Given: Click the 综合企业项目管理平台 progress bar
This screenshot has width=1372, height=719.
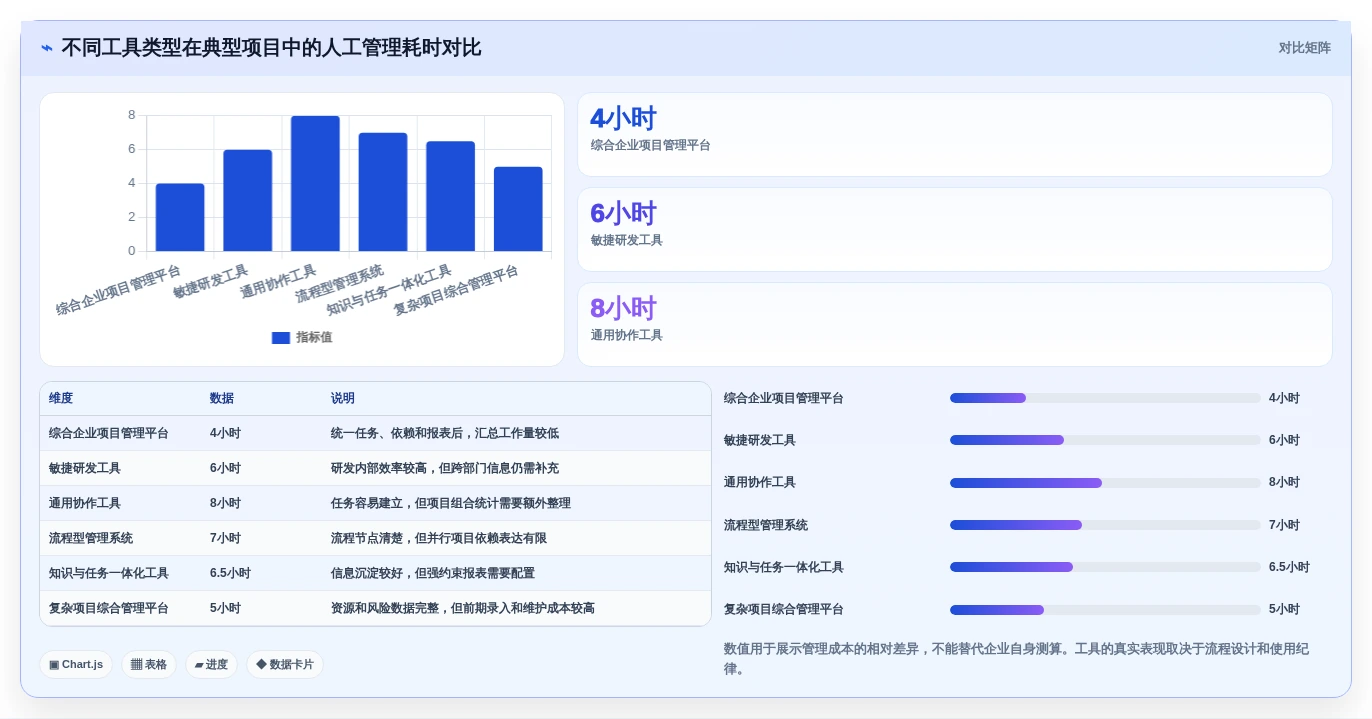Looking at the screenshot, I should 1105,398.
